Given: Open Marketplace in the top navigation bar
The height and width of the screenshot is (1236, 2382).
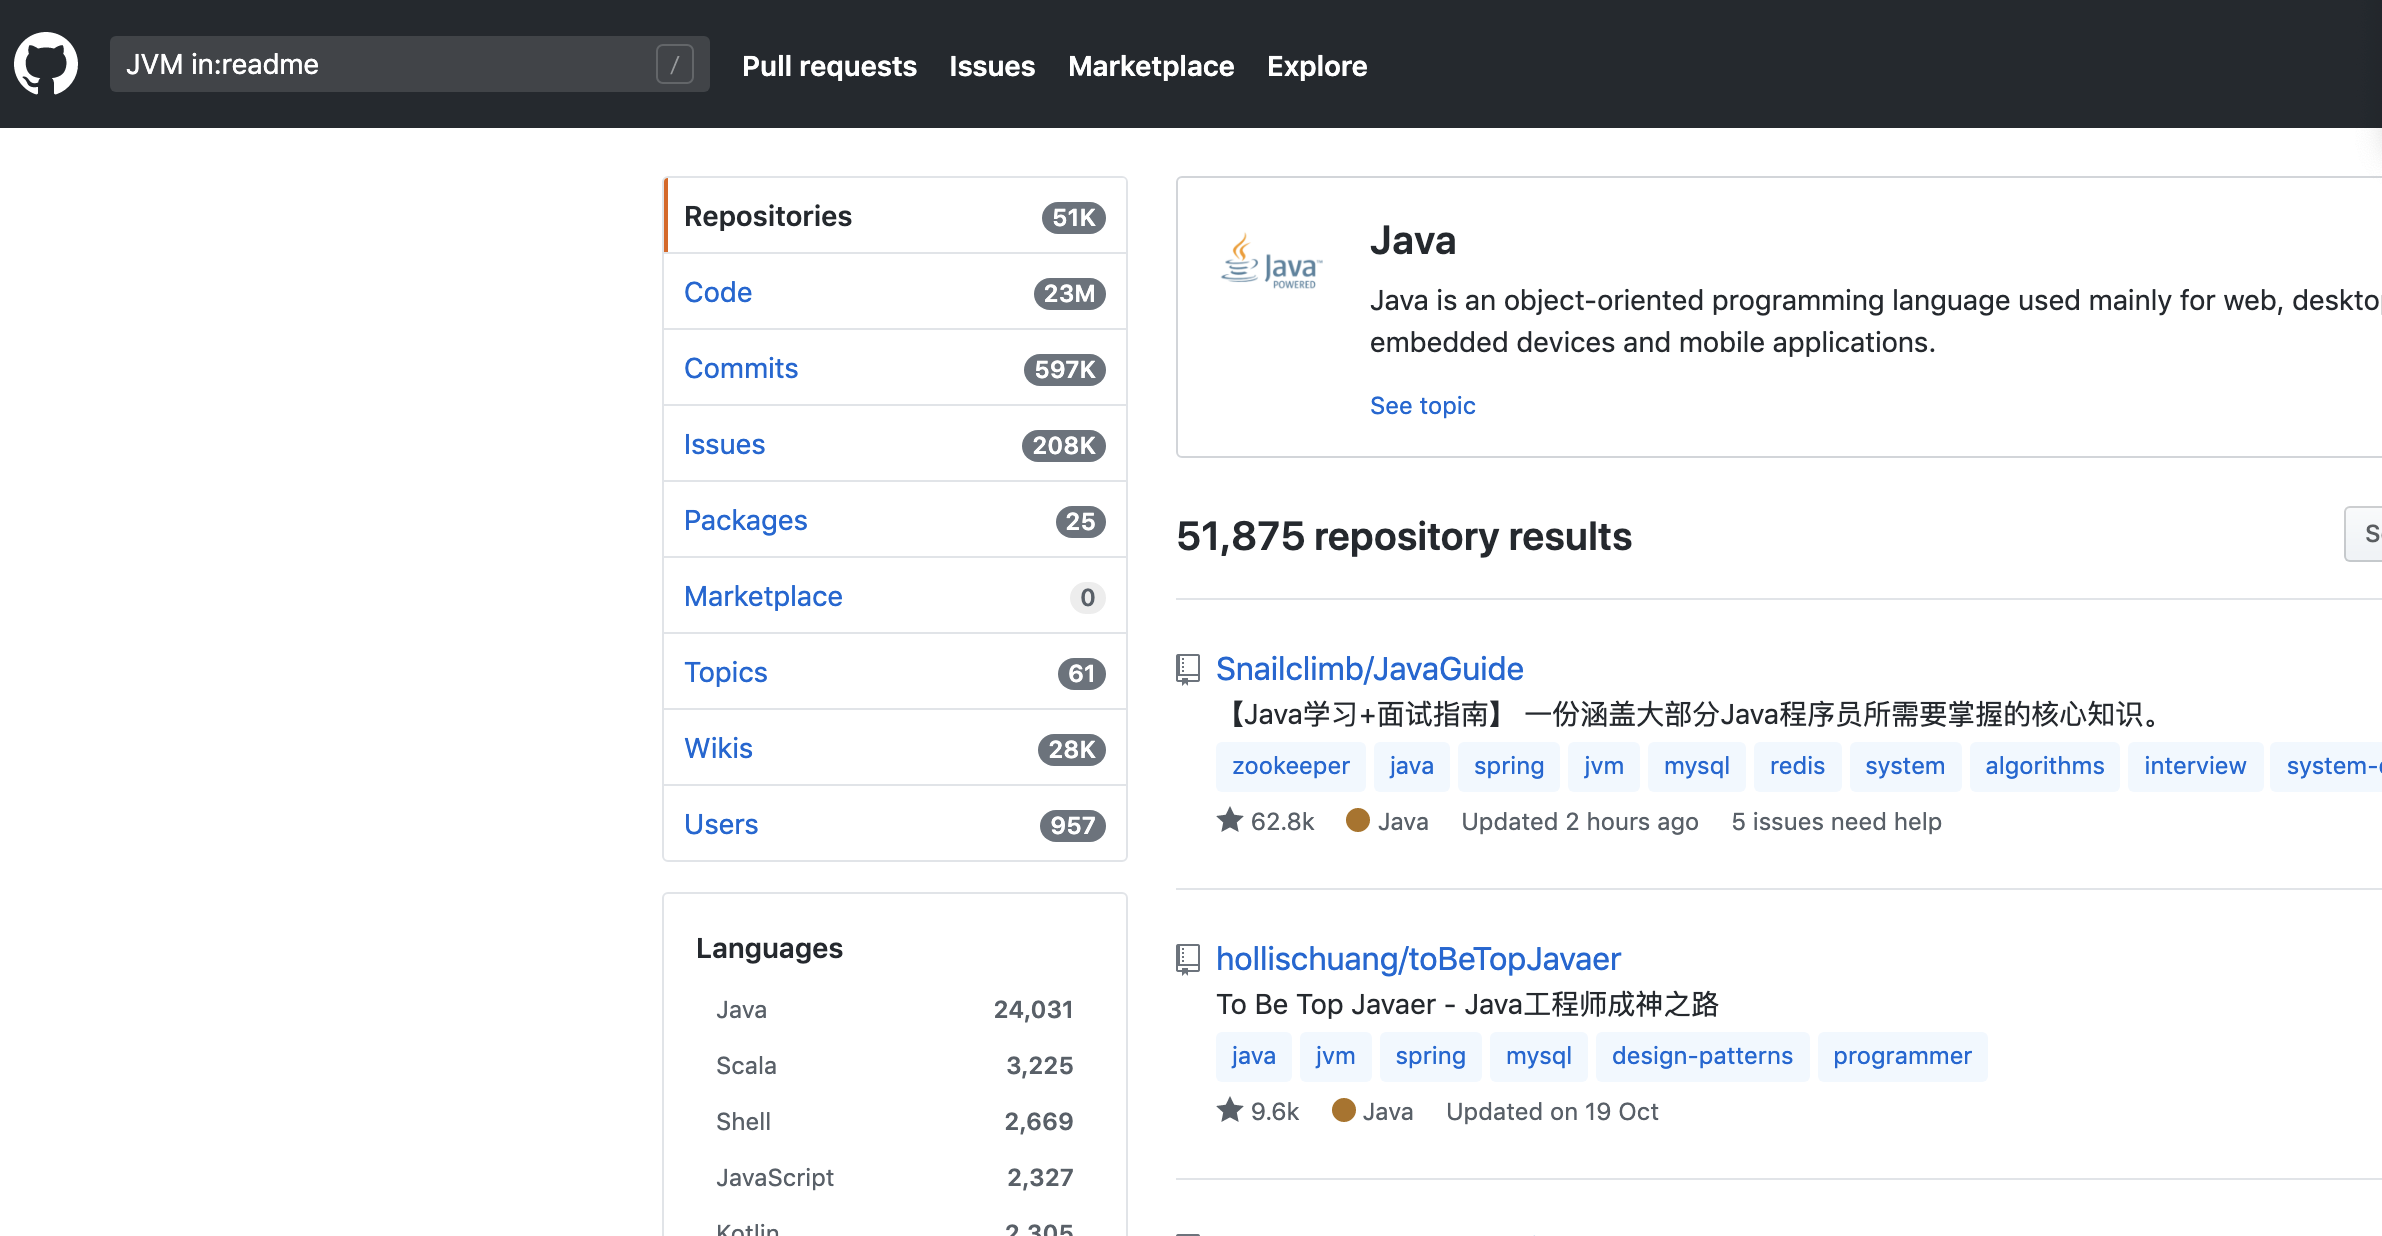Looking at the screenshot, I should coord(1151,66).
